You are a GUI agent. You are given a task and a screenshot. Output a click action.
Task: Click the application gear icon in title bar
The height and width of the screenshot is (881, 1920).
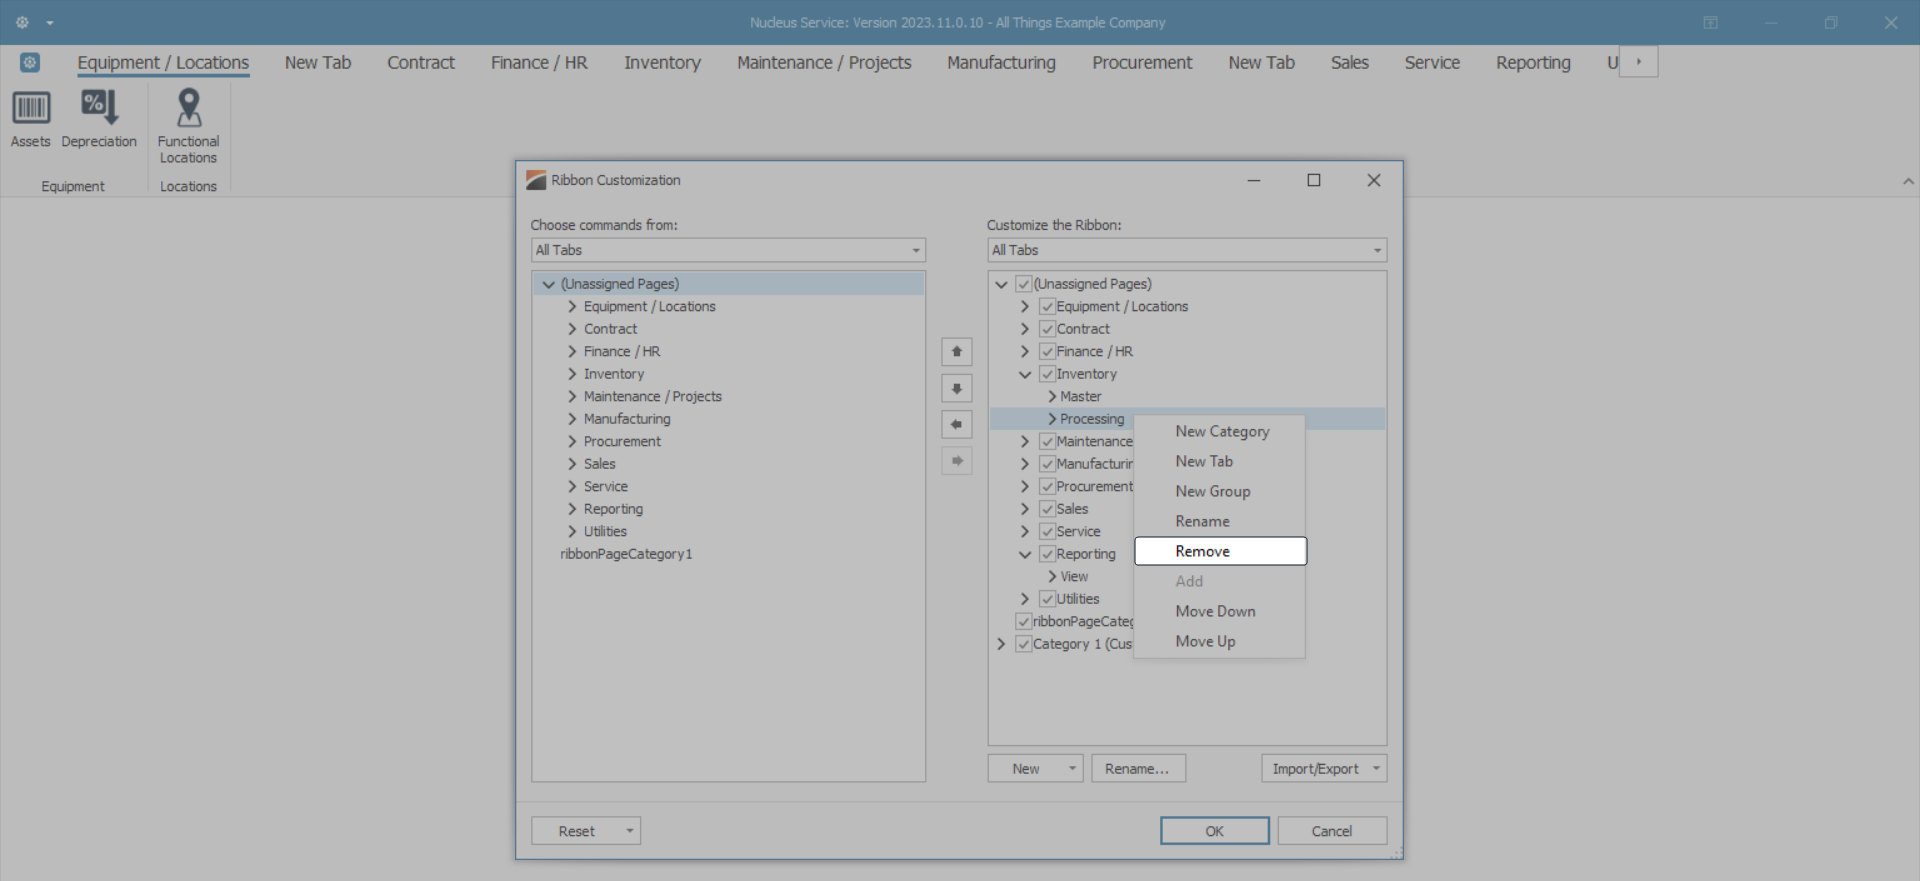(x=22, y=22)
